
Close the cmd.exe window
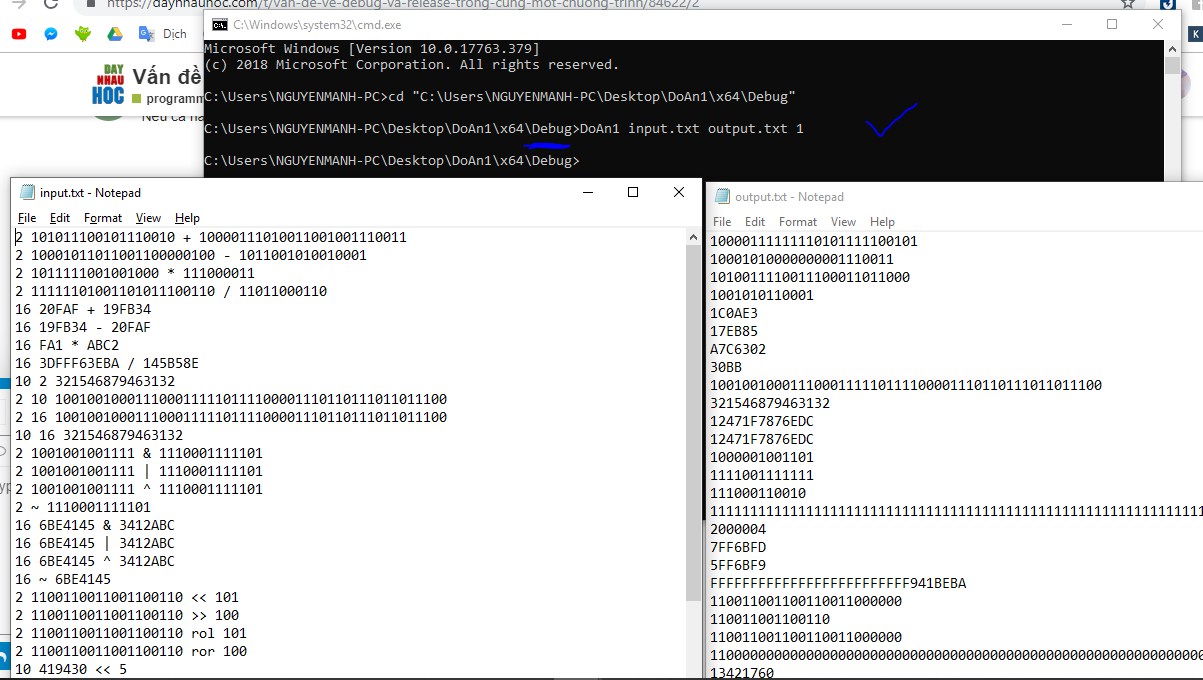[1157, 24]
